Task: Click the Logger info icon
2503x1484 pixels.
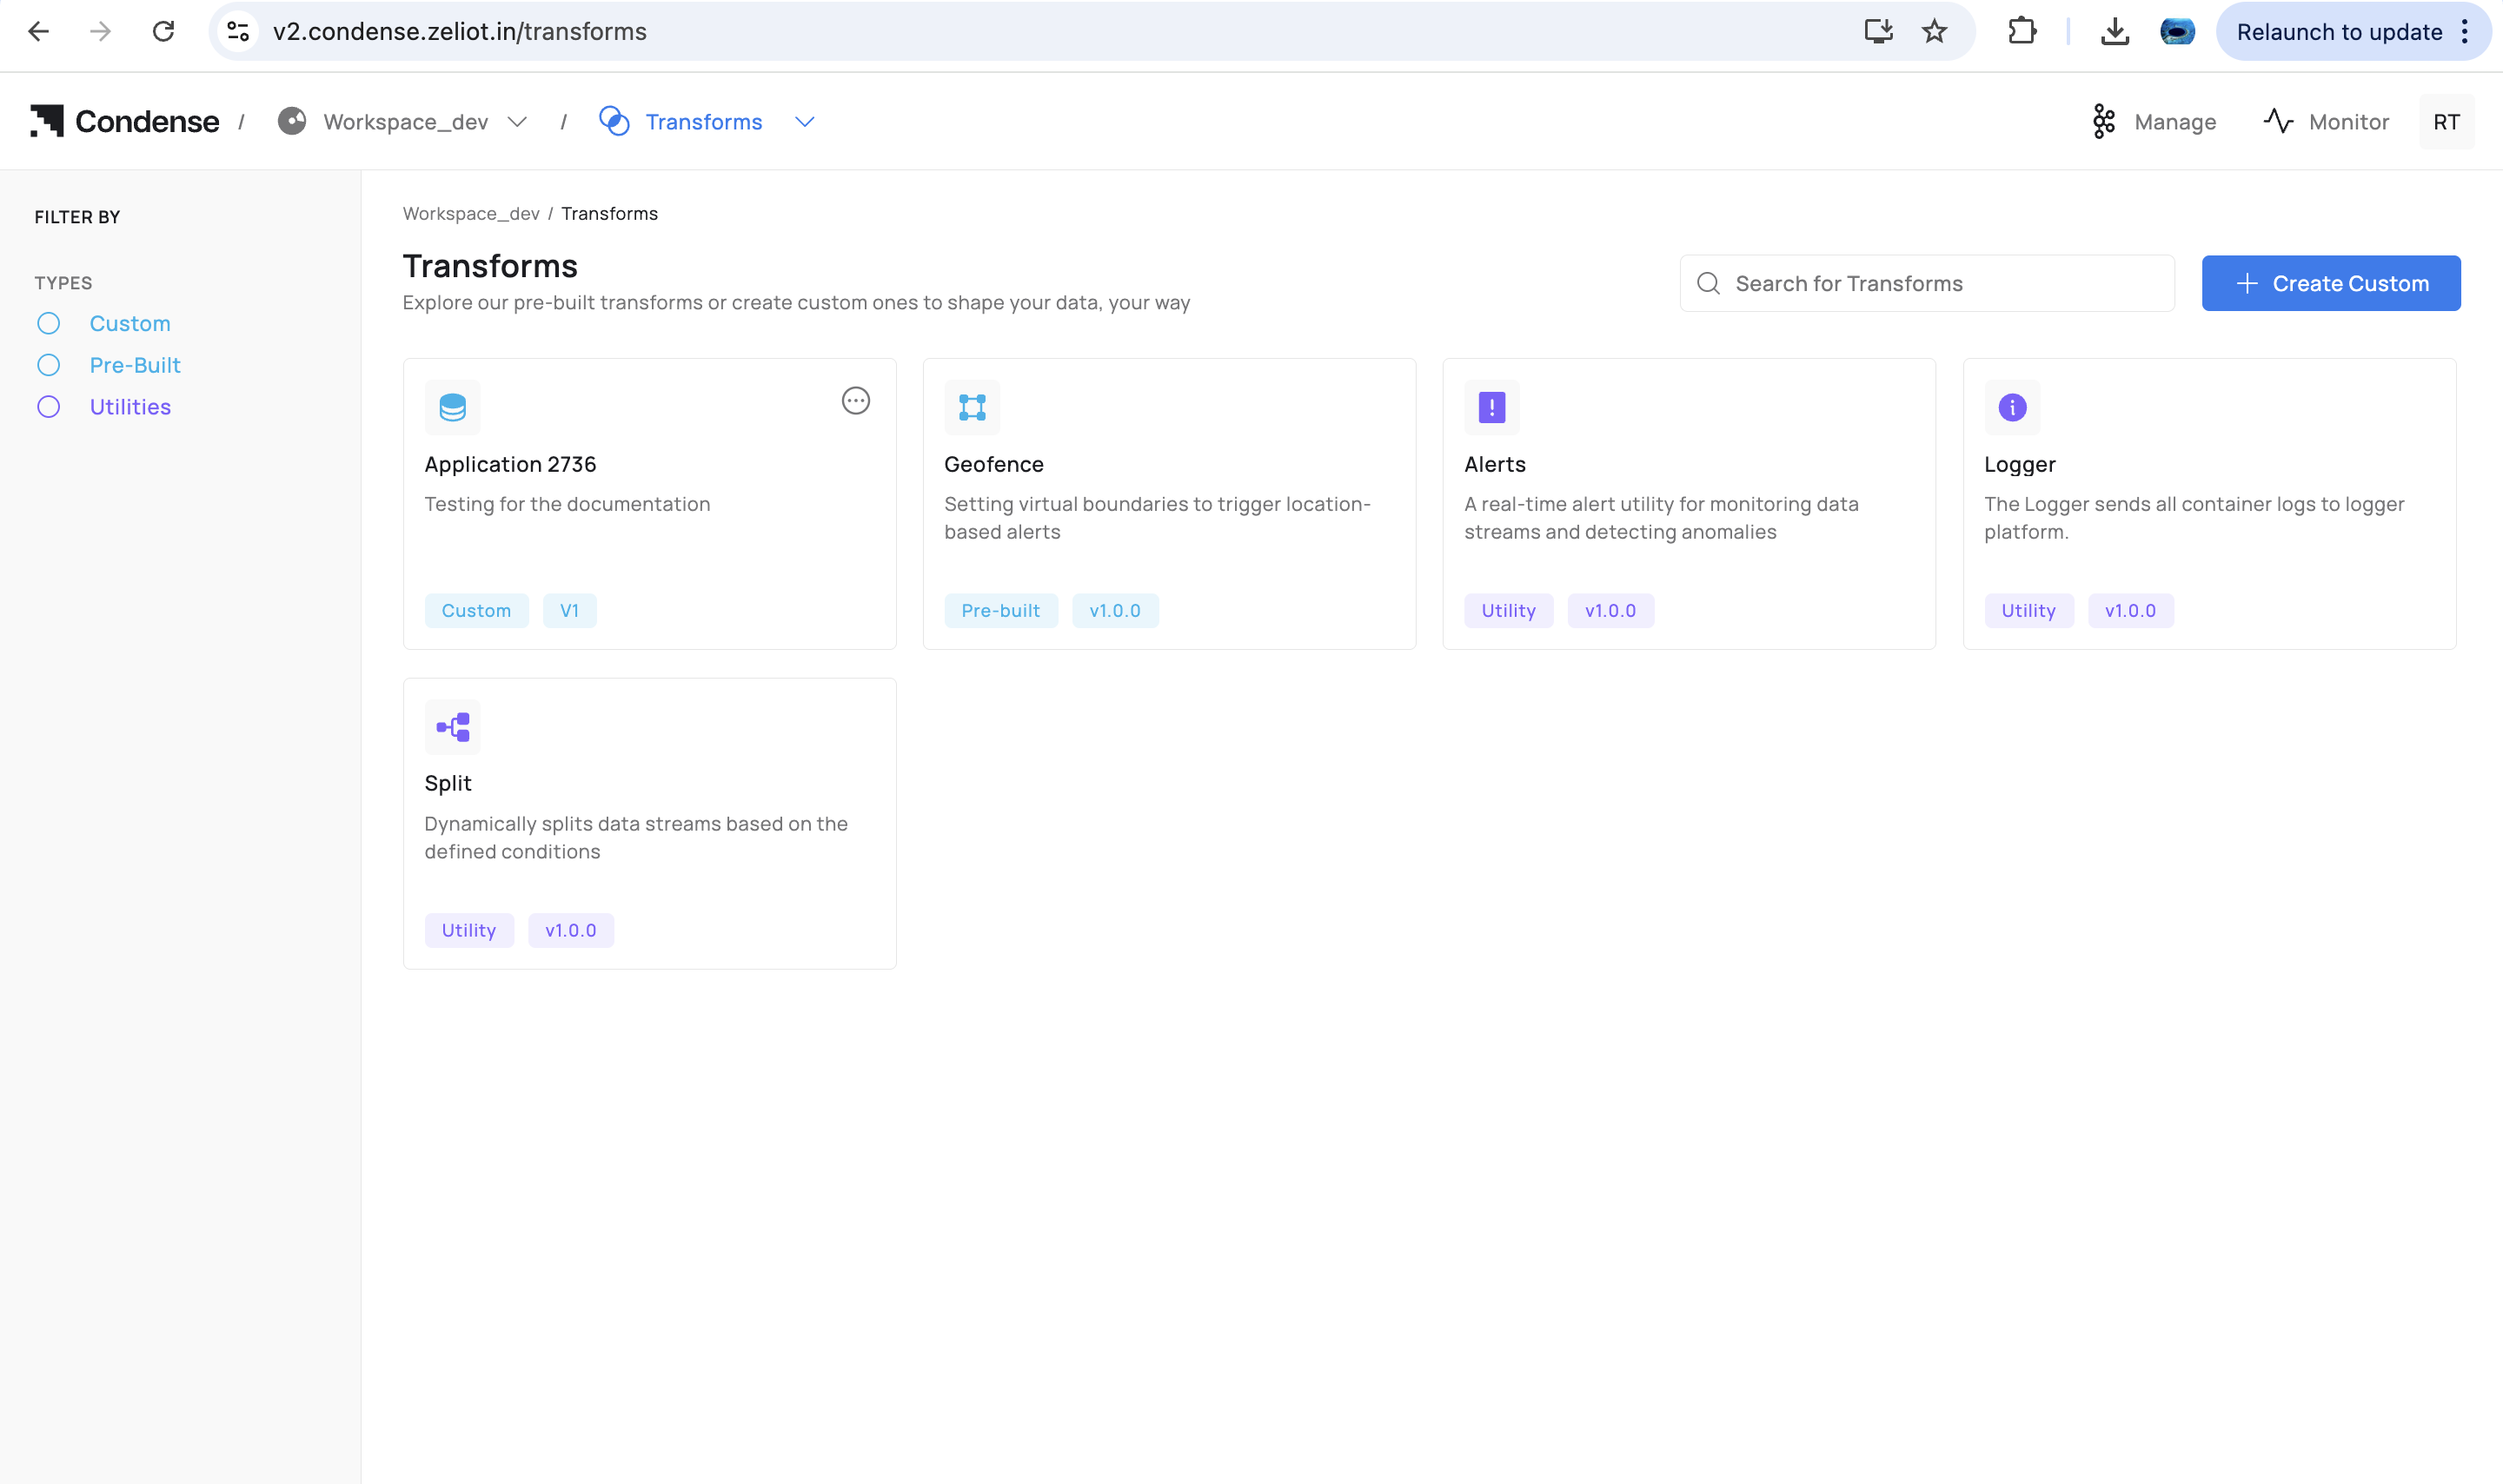Action: (2011, 407)
